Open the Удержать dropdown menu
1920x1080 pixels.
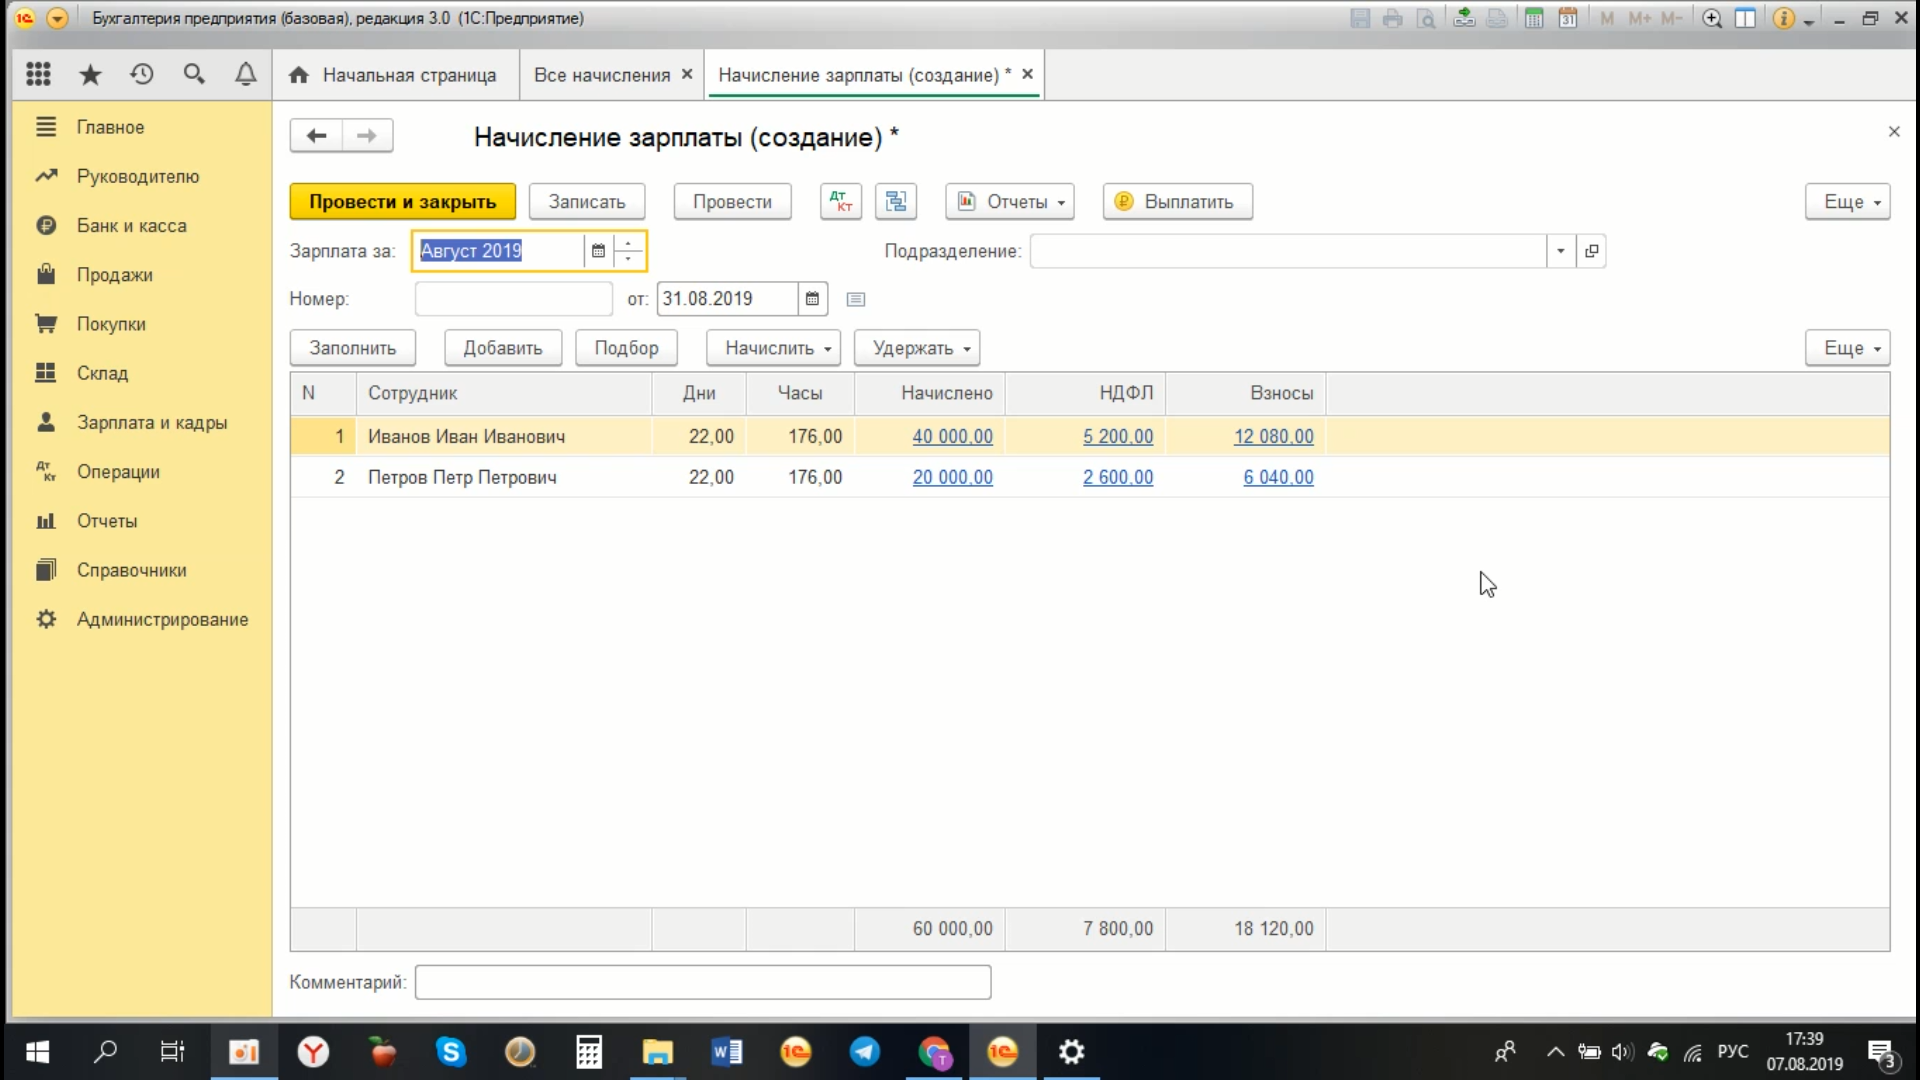[917, 348]
